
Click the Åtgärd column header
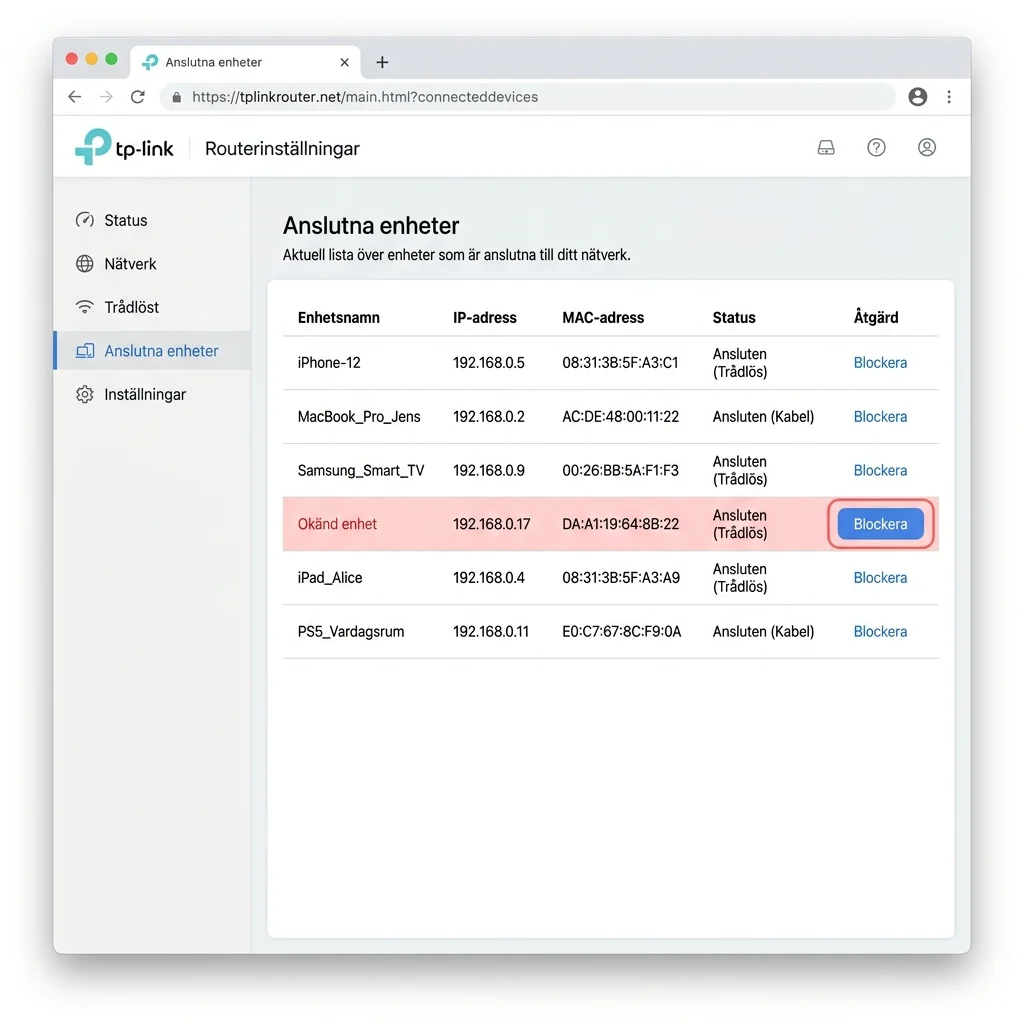tap(876, 317)
